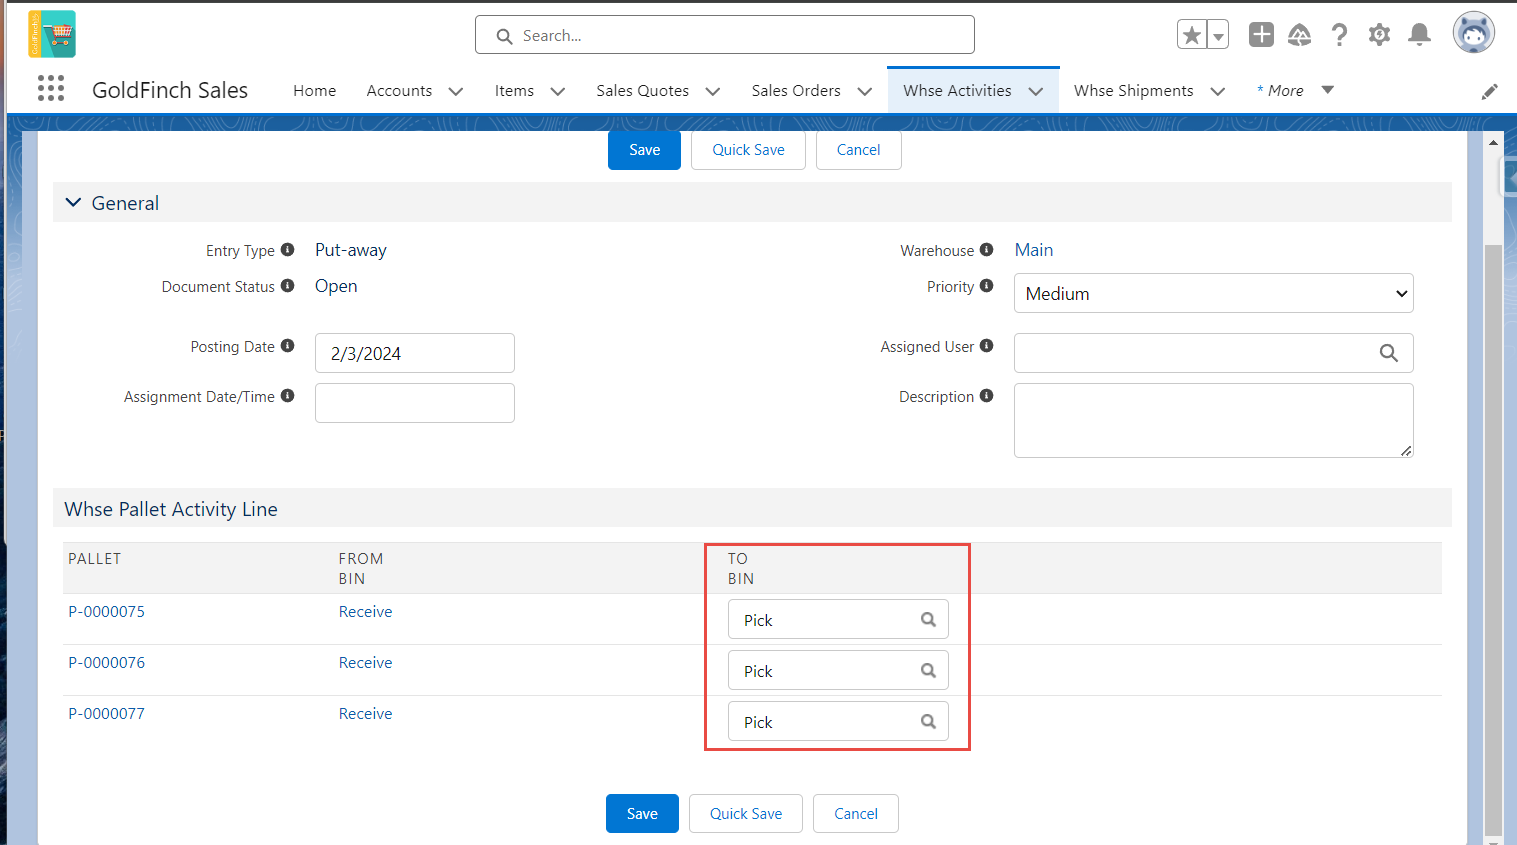Click the bottom Cancel button
This screenshot has height=845, width=1517.
click(856, 813)
